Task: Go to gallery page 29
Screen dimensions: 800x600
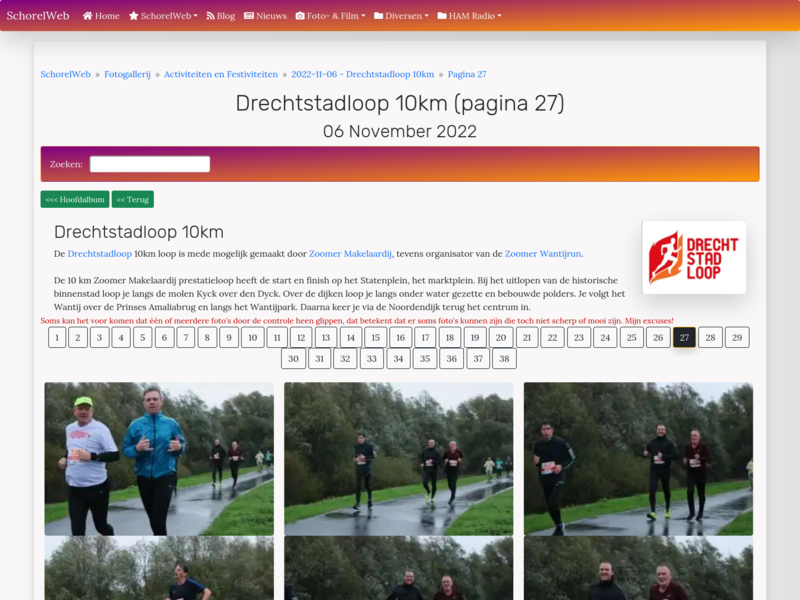Action: 737,337
